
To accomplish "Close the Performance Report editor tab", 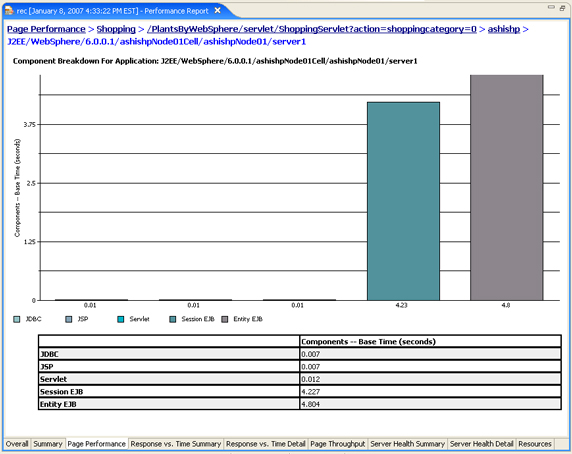I will [x=217, y=11].
